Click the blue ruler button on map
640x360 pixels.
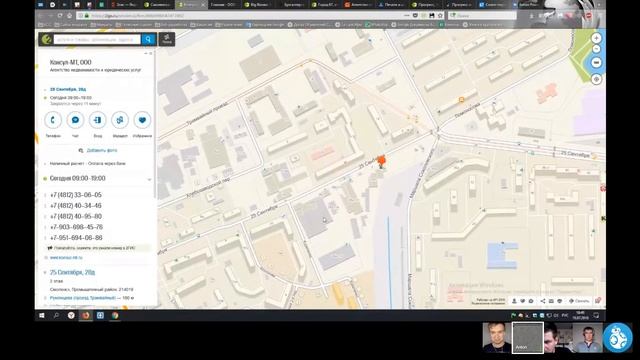click(597, 62)
